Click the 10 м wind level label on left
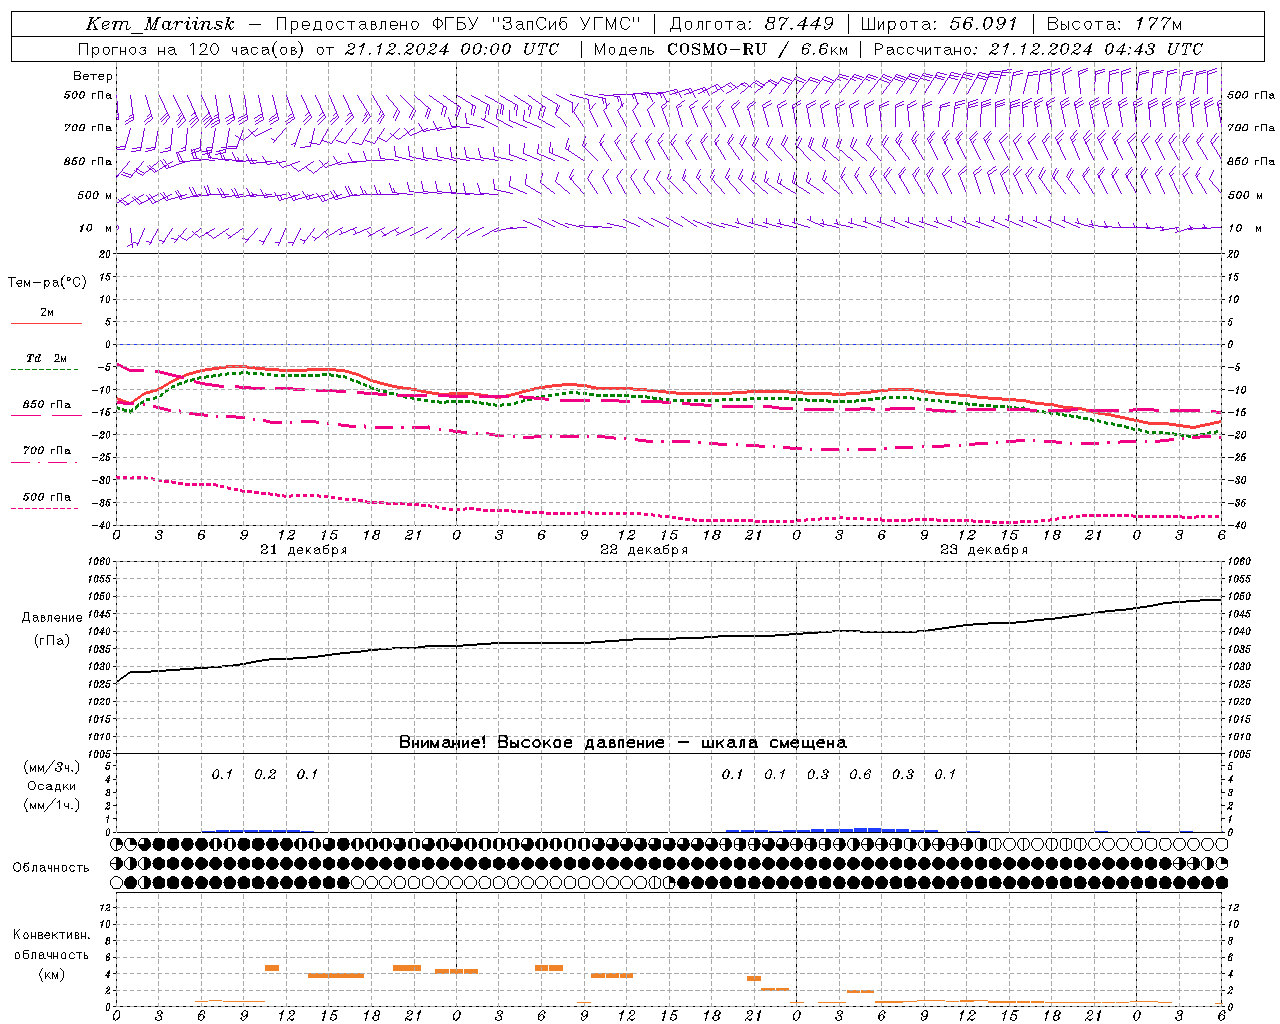The image size is (1280, 1024). click(95, 228)
